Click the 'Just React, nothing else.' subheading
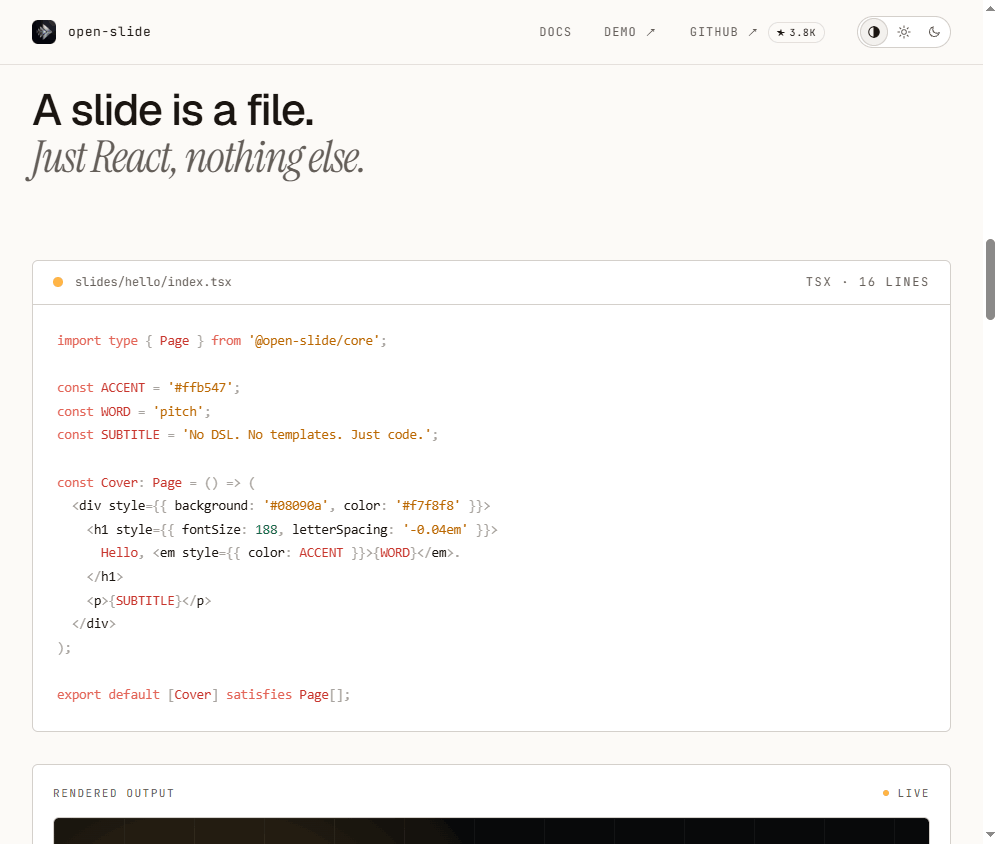Viewport: 998px width, 844px height. 195,158
